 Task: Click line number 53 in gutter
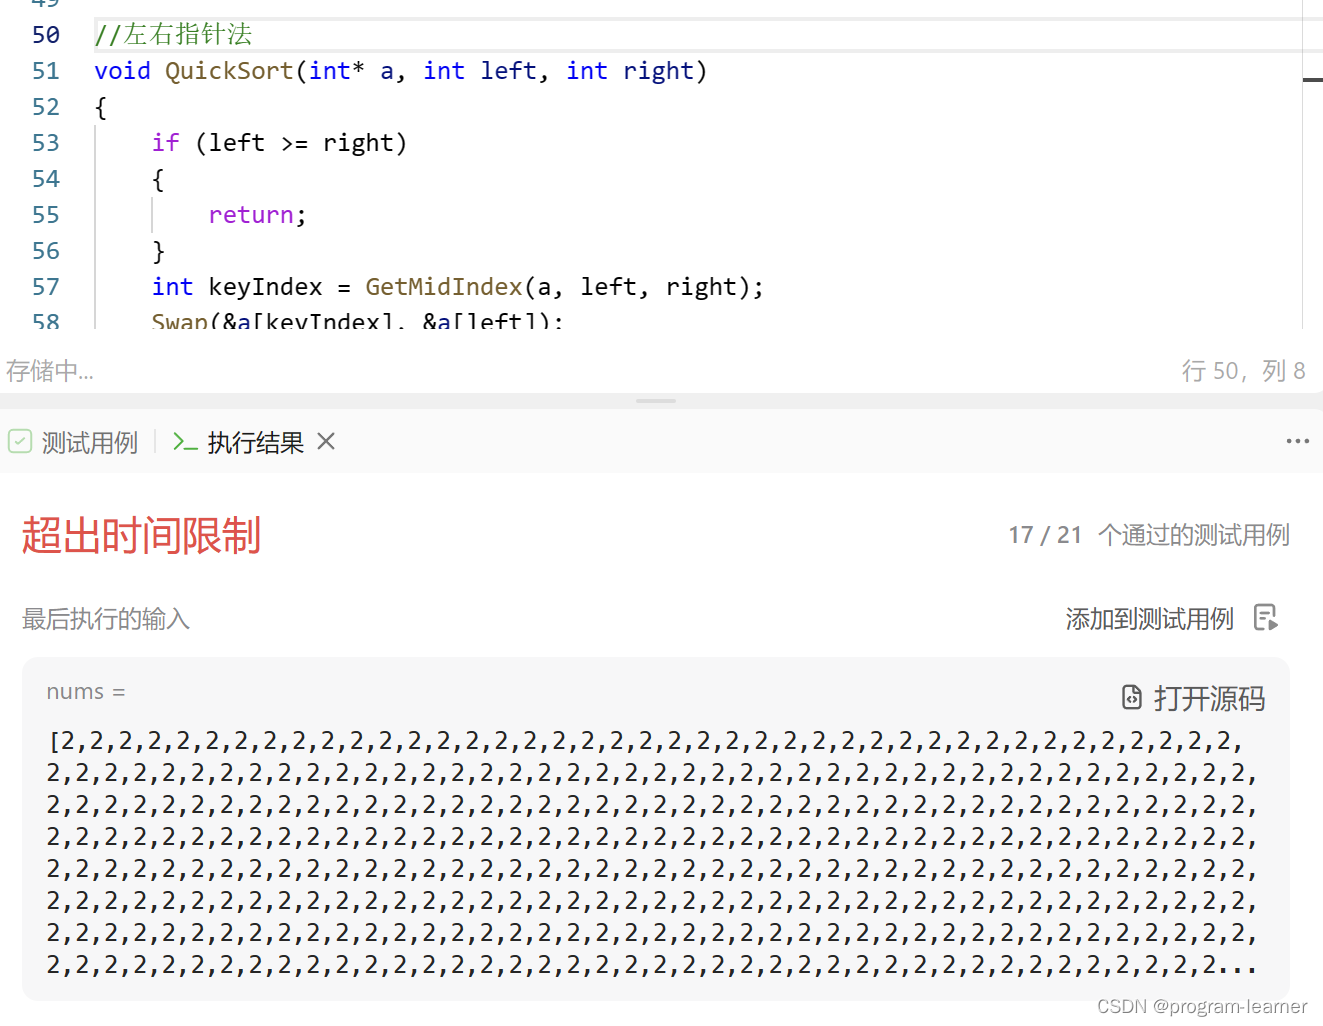coord(46,143)
